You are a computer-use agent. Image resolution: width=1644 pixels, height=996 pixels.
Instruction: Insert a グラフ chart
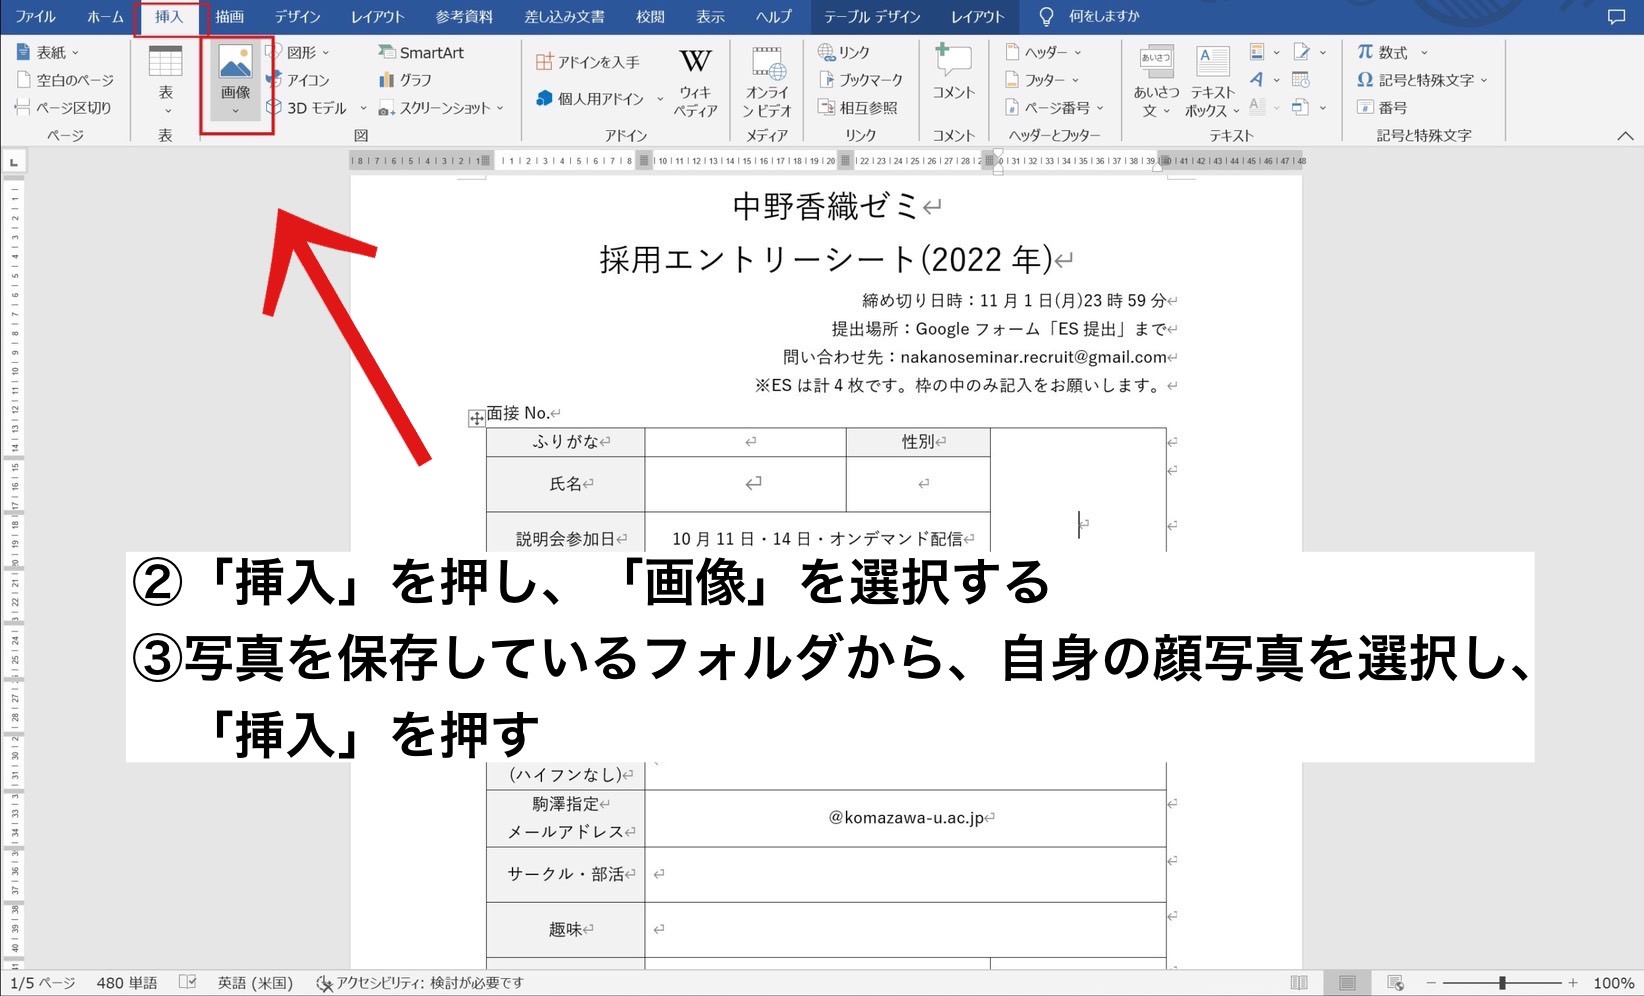point(405,80)
